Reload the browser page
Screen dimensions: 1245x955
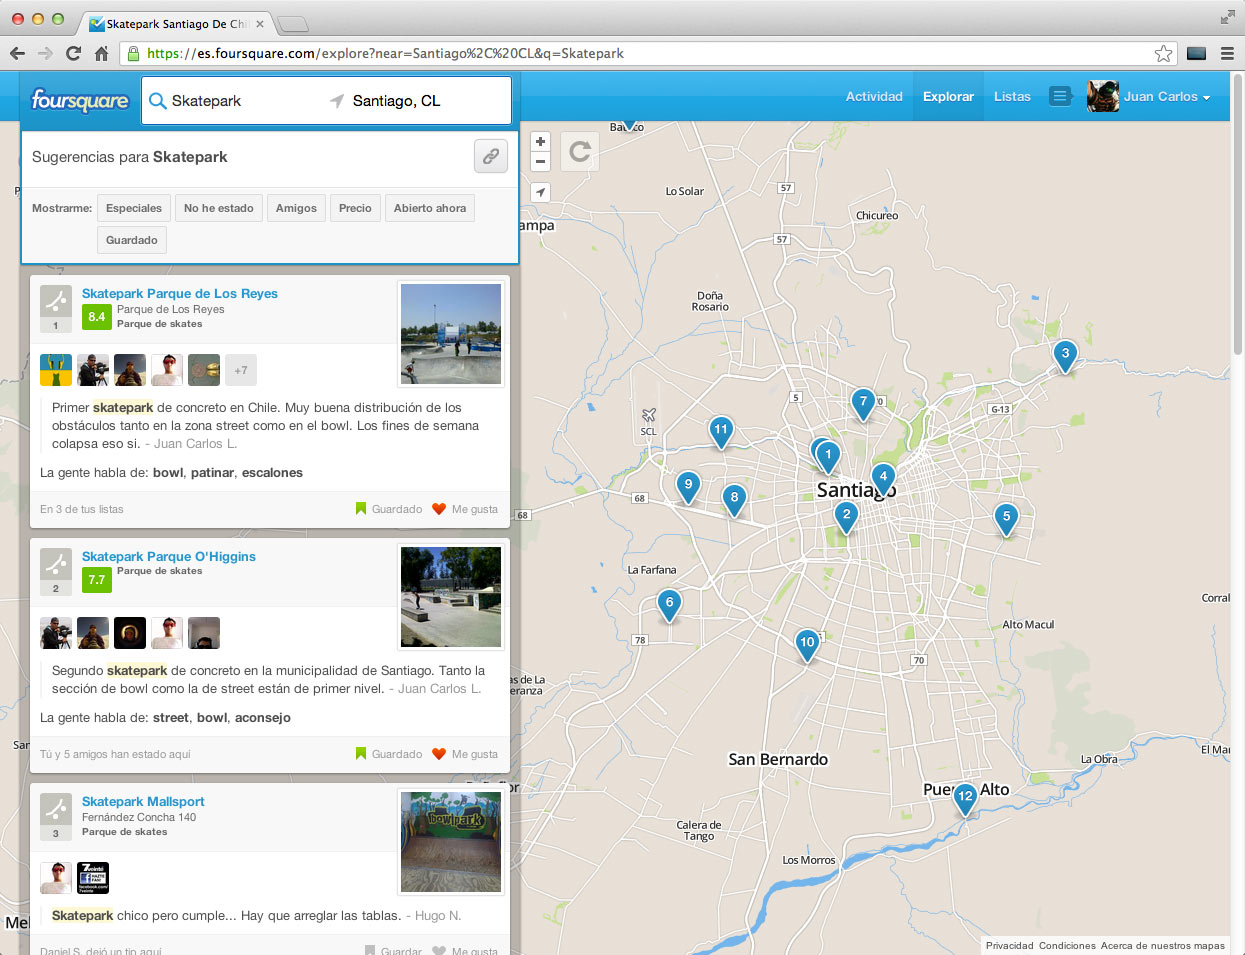(x=73, y=53)
